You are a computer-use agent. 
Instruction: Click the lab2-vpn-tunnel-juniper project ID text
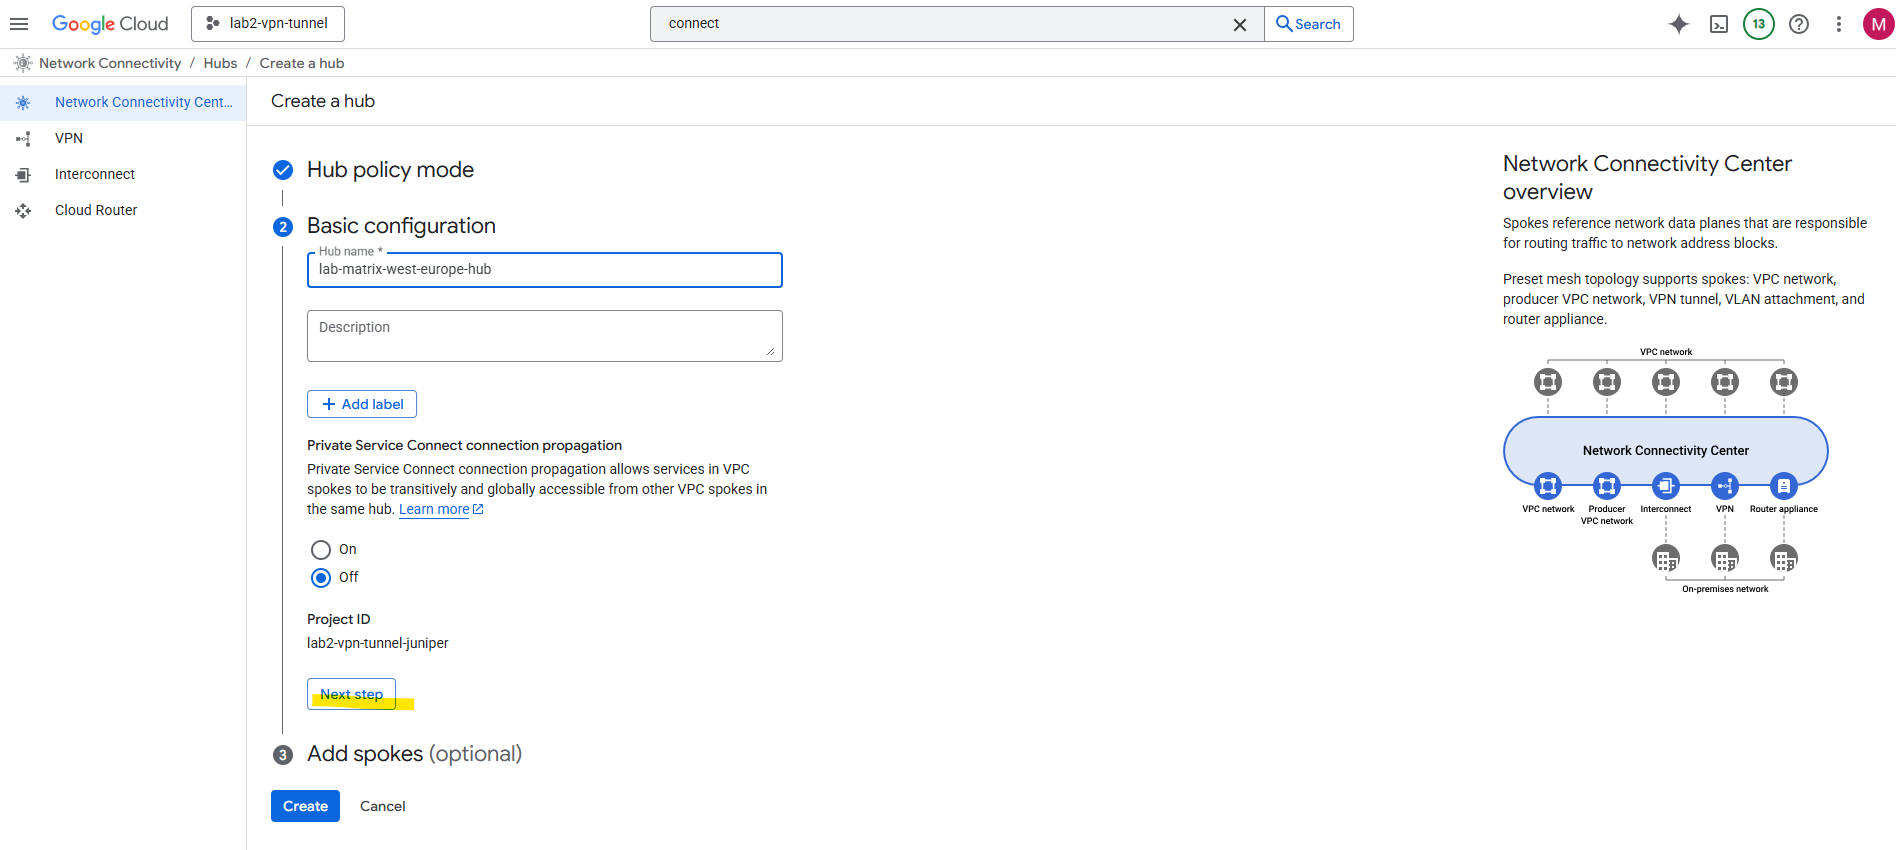(378, 643)
